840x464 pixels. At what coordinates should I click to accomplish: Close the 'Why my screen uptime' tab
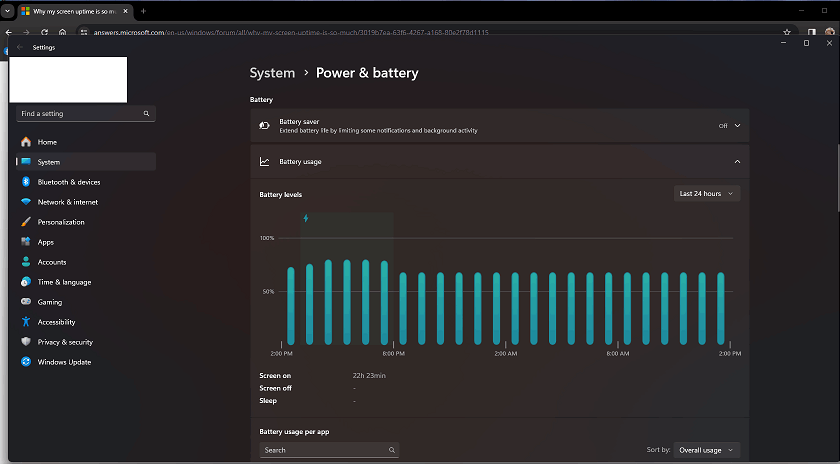click(125, 11)
